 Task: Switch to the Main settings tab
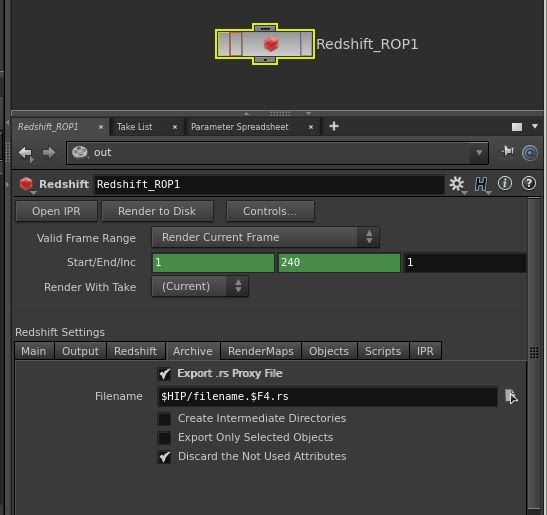[x=34, y=351]
